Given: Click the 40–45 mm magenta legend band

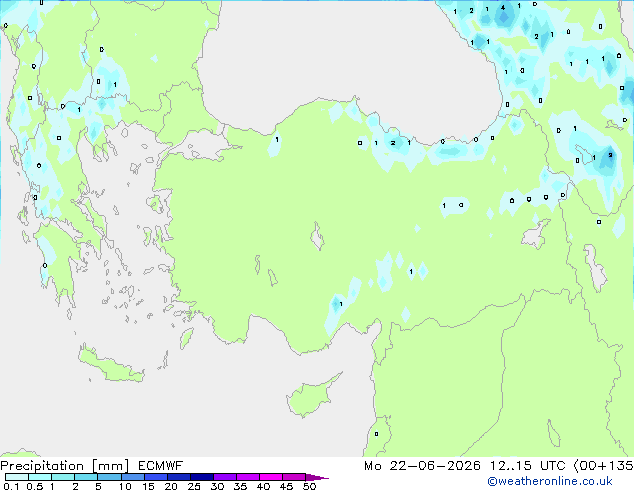Looking at the screenshot, I should [271, 477].
